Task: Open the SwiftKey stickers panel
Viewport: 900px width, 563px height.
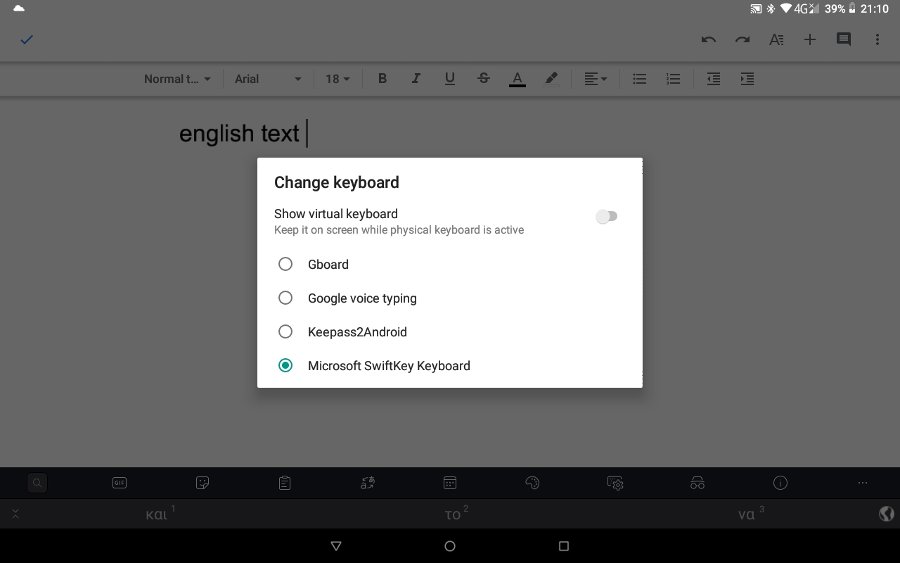Action: click(202, 483)
